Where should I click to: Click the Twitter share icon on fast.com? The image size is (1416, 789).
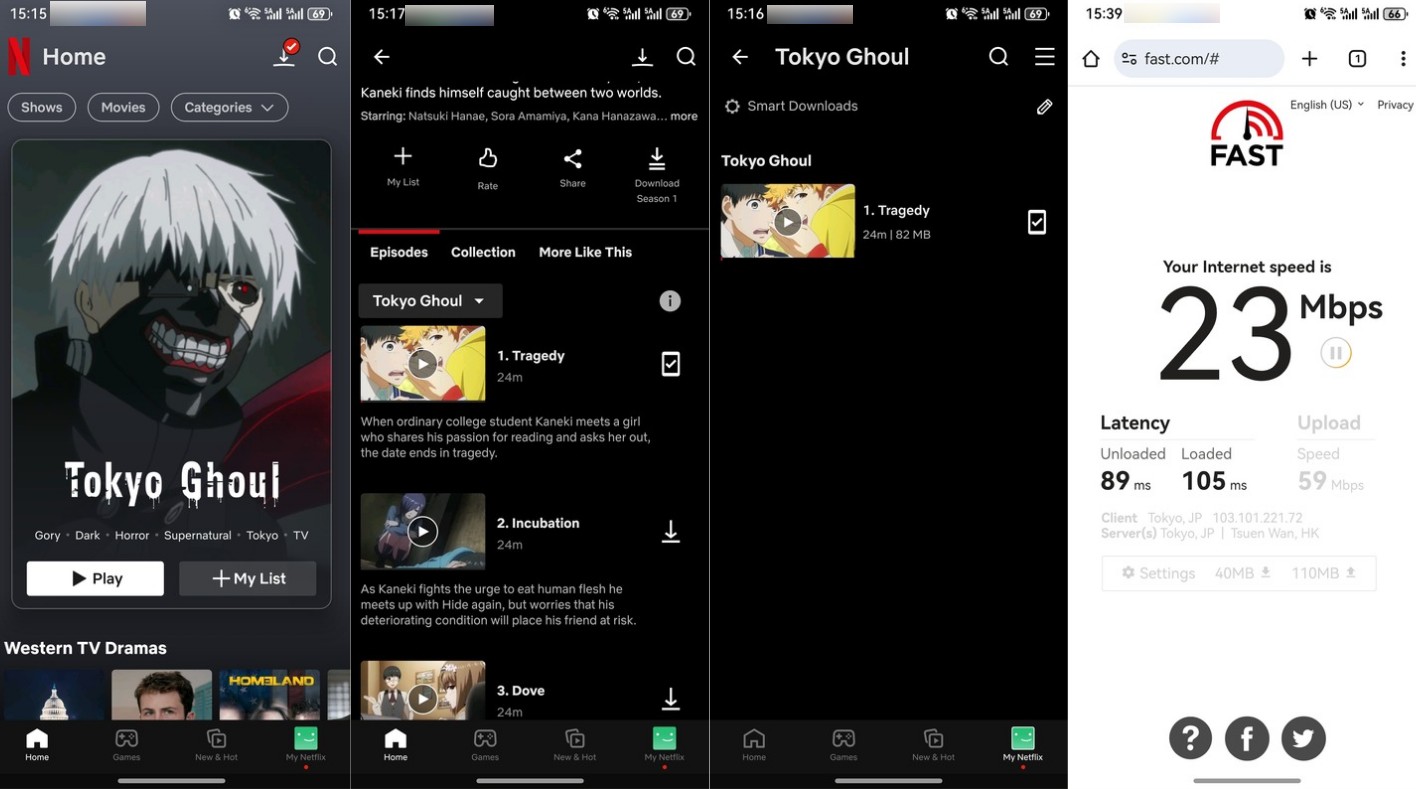tap(1303, 738)
